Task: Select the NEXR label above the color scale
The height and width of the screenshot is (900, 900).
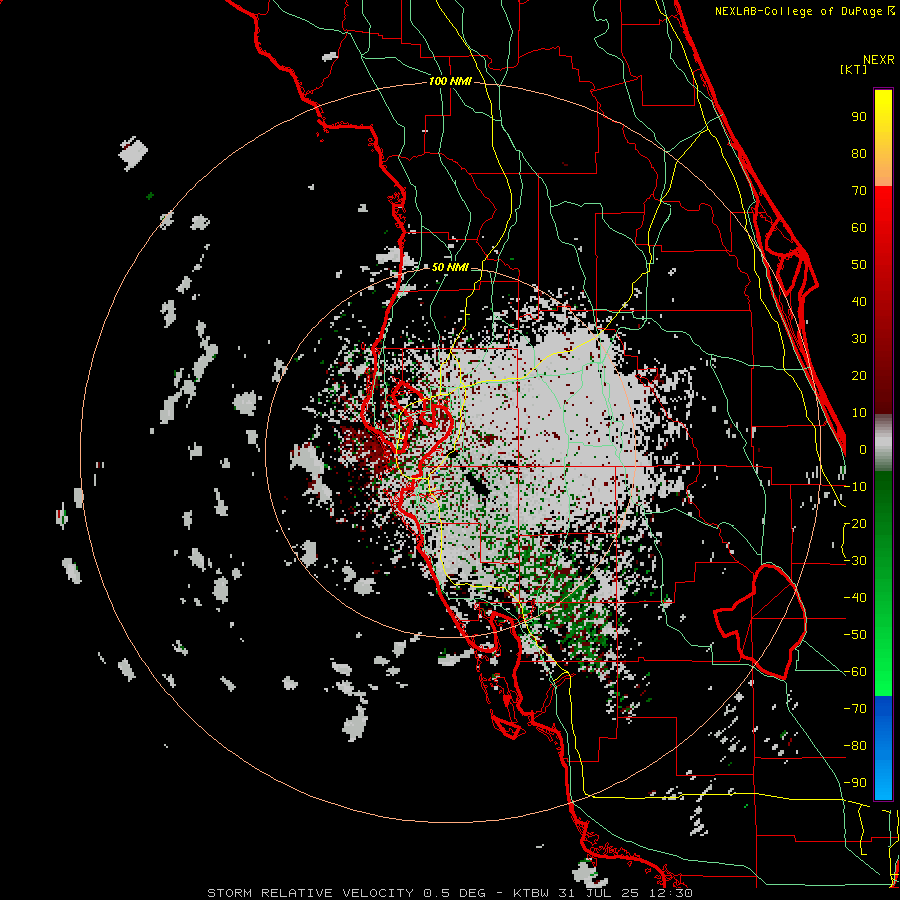Action: [878, 60]
